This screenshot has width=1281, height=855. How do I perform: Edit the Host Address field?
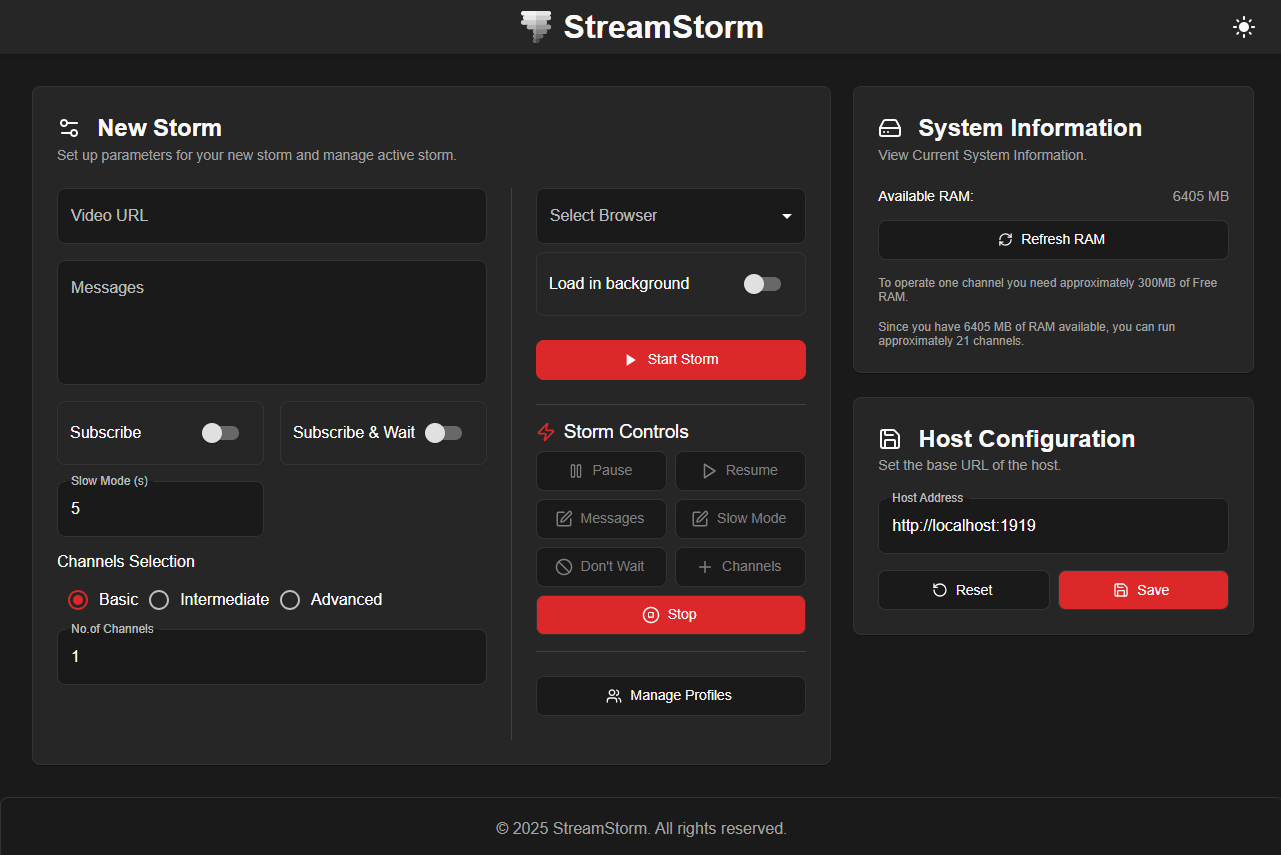[1053, 526]
